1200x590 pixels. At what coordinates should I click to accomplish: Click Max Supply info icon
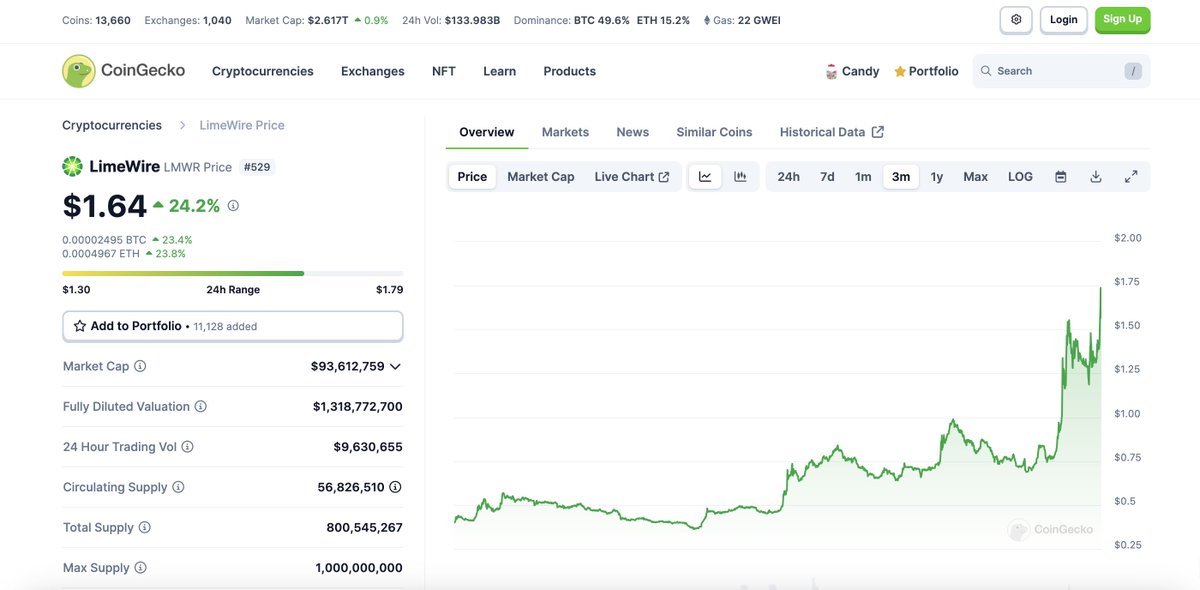pyautogui.click(x=140, y=568)
